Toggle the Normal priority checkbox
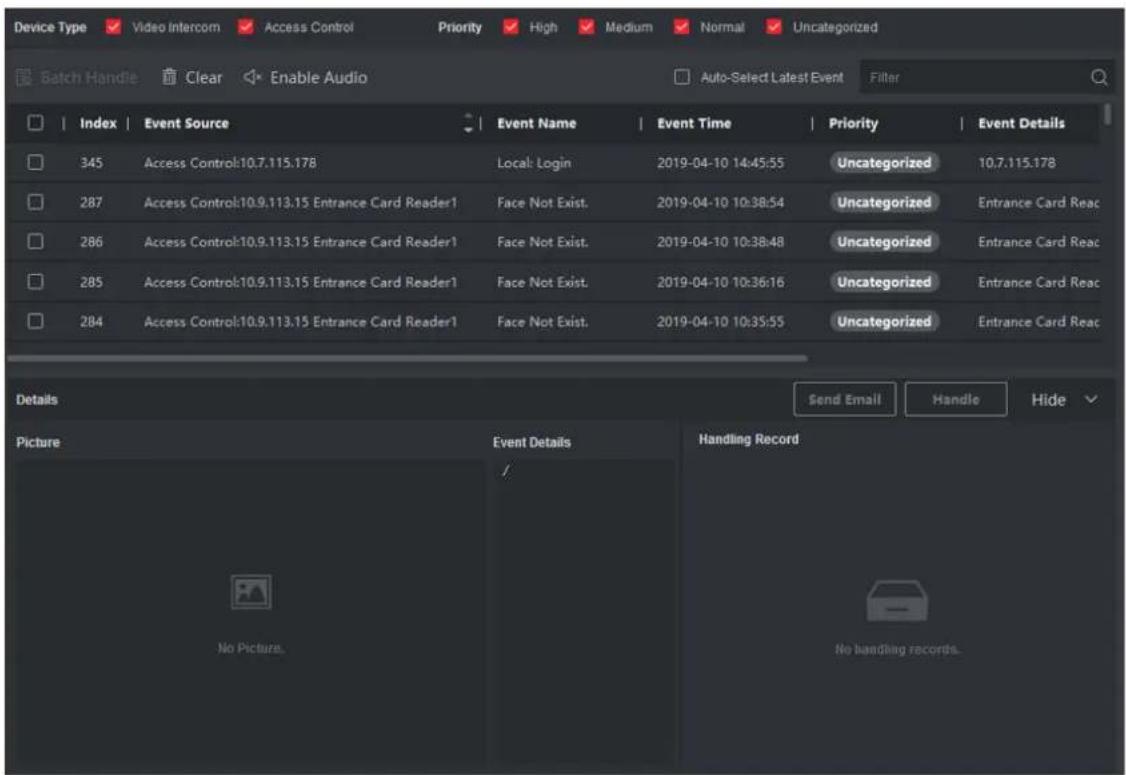This screenshot has width=1126, height=775. tap(681, 27)
